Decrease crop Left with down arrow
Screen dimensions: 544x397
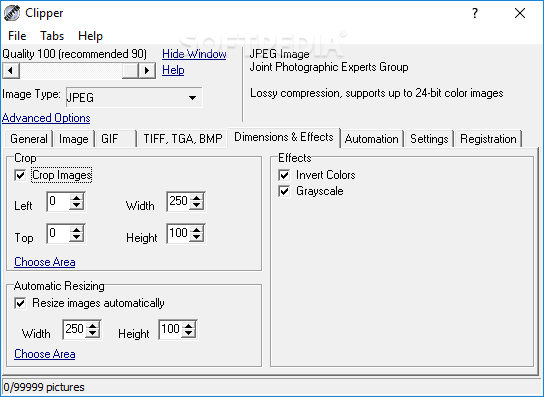(77, 205)
